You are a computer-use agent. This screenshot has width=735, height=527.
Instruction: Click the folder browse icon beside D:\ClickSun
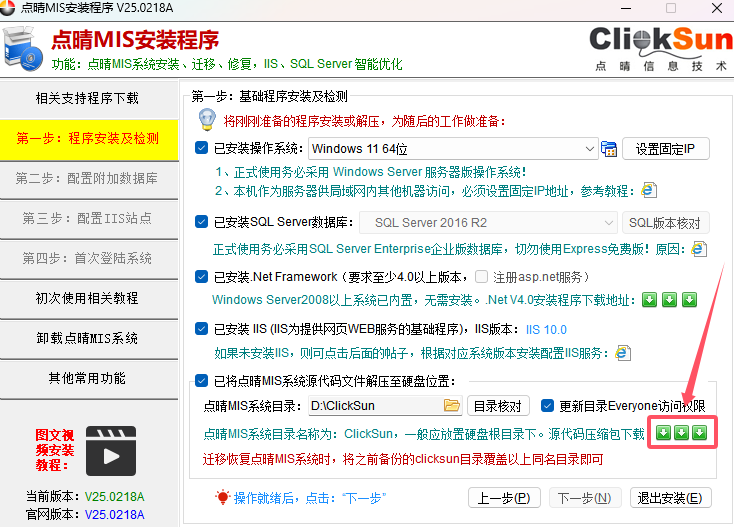coord(451,405)
